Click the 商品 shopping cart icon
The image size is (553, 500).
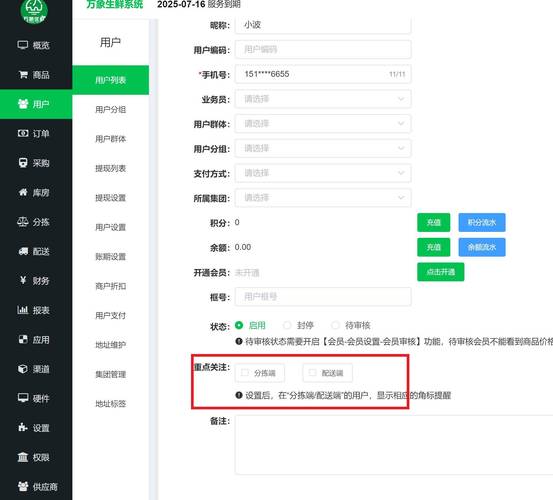coord(23,75)
